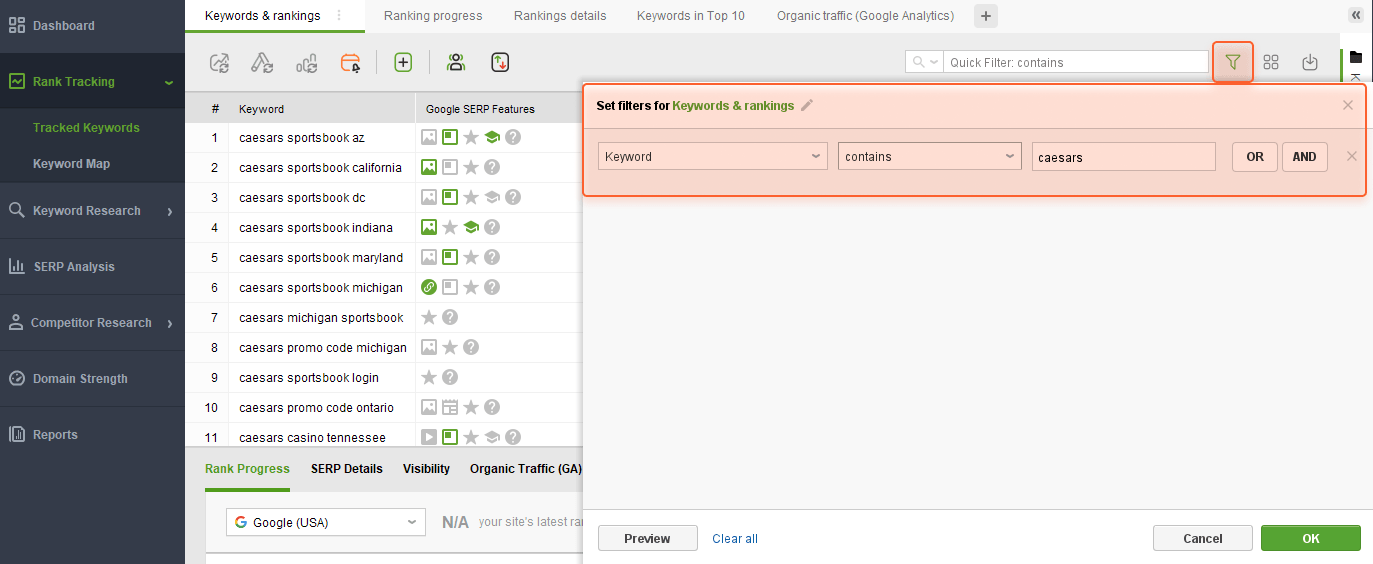Click the Quick Filter search field
The image size is (1373, 564).
point(1076,62)
